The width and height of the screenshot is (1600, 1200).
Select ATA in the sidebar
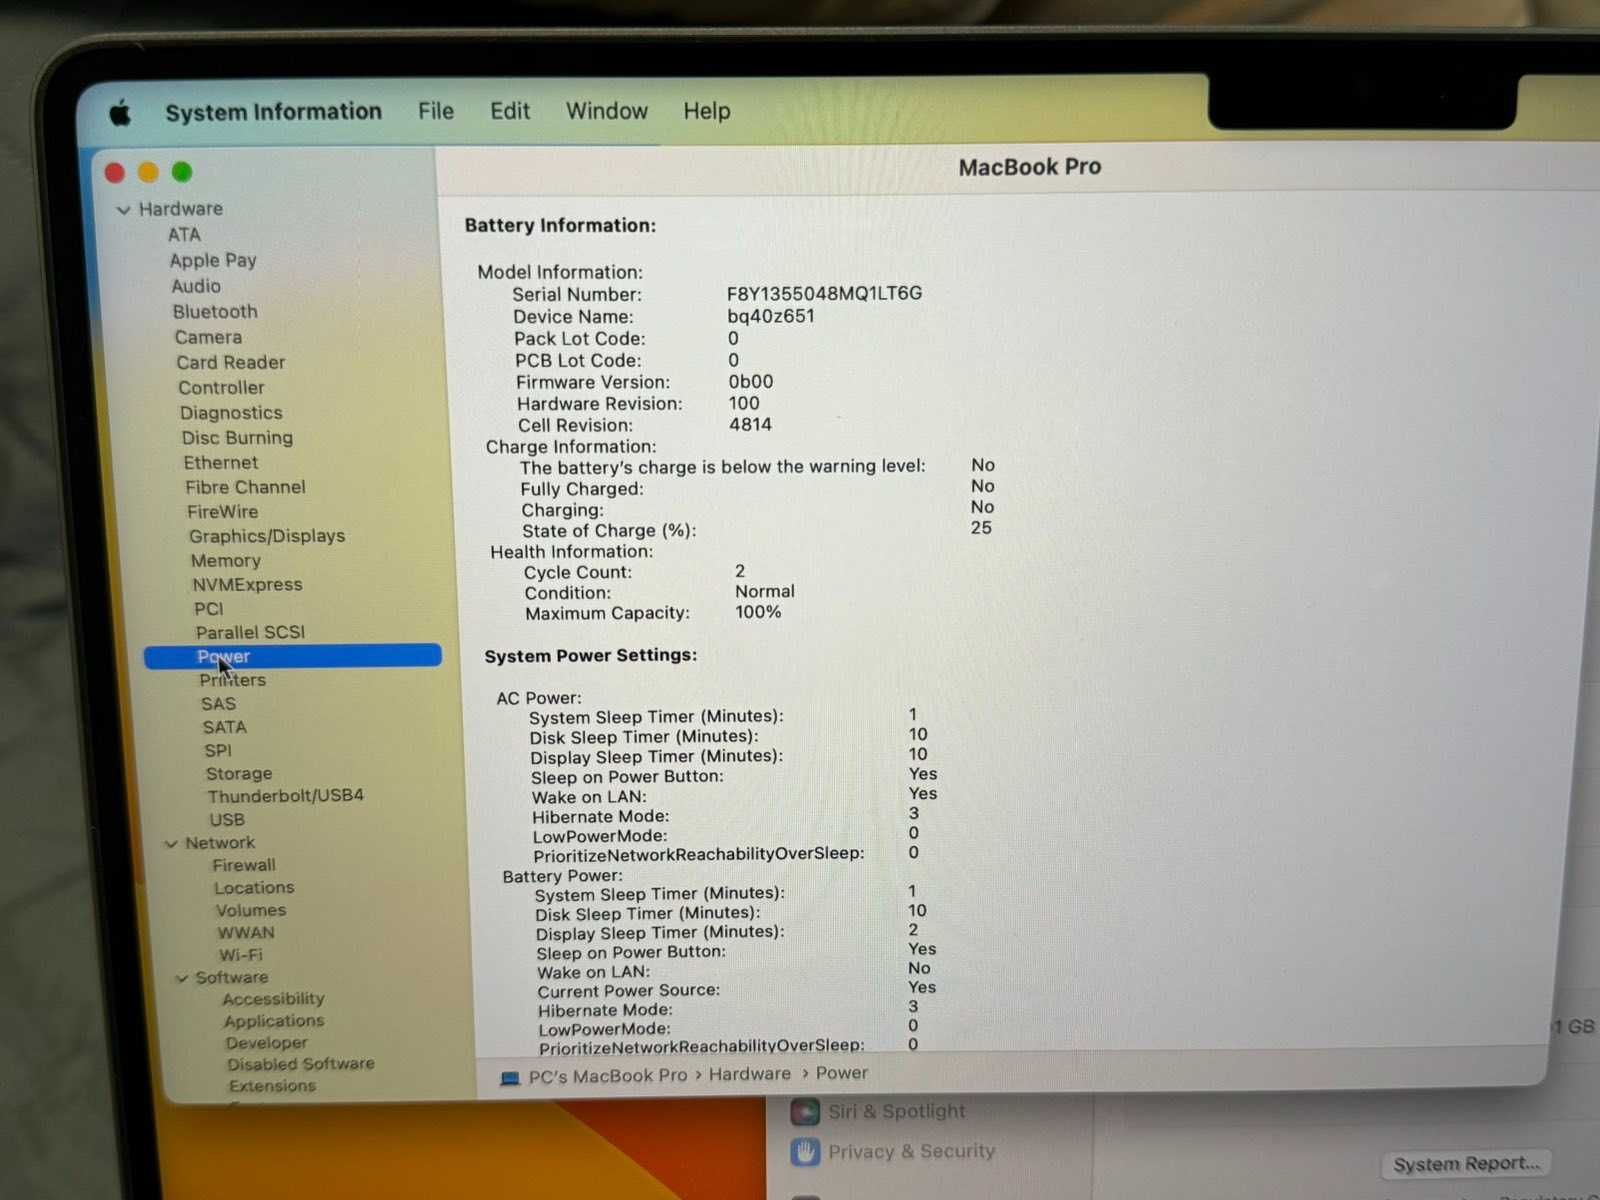tap(184, 235)
